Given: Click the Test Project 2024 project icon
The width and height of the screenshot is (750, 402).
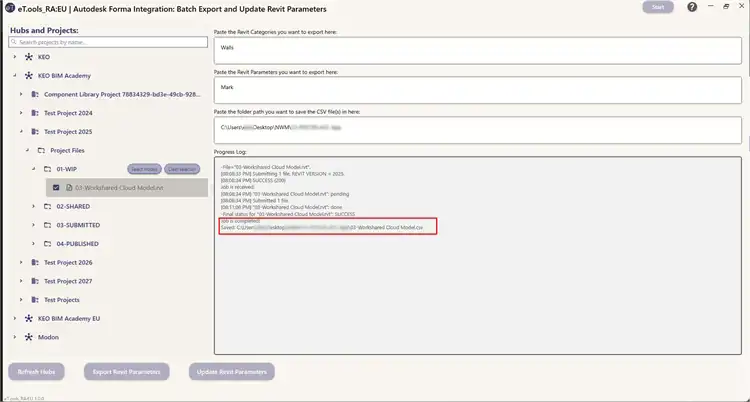Looking at the screenshot, I should pyautogui.click(x=34, y=113).
